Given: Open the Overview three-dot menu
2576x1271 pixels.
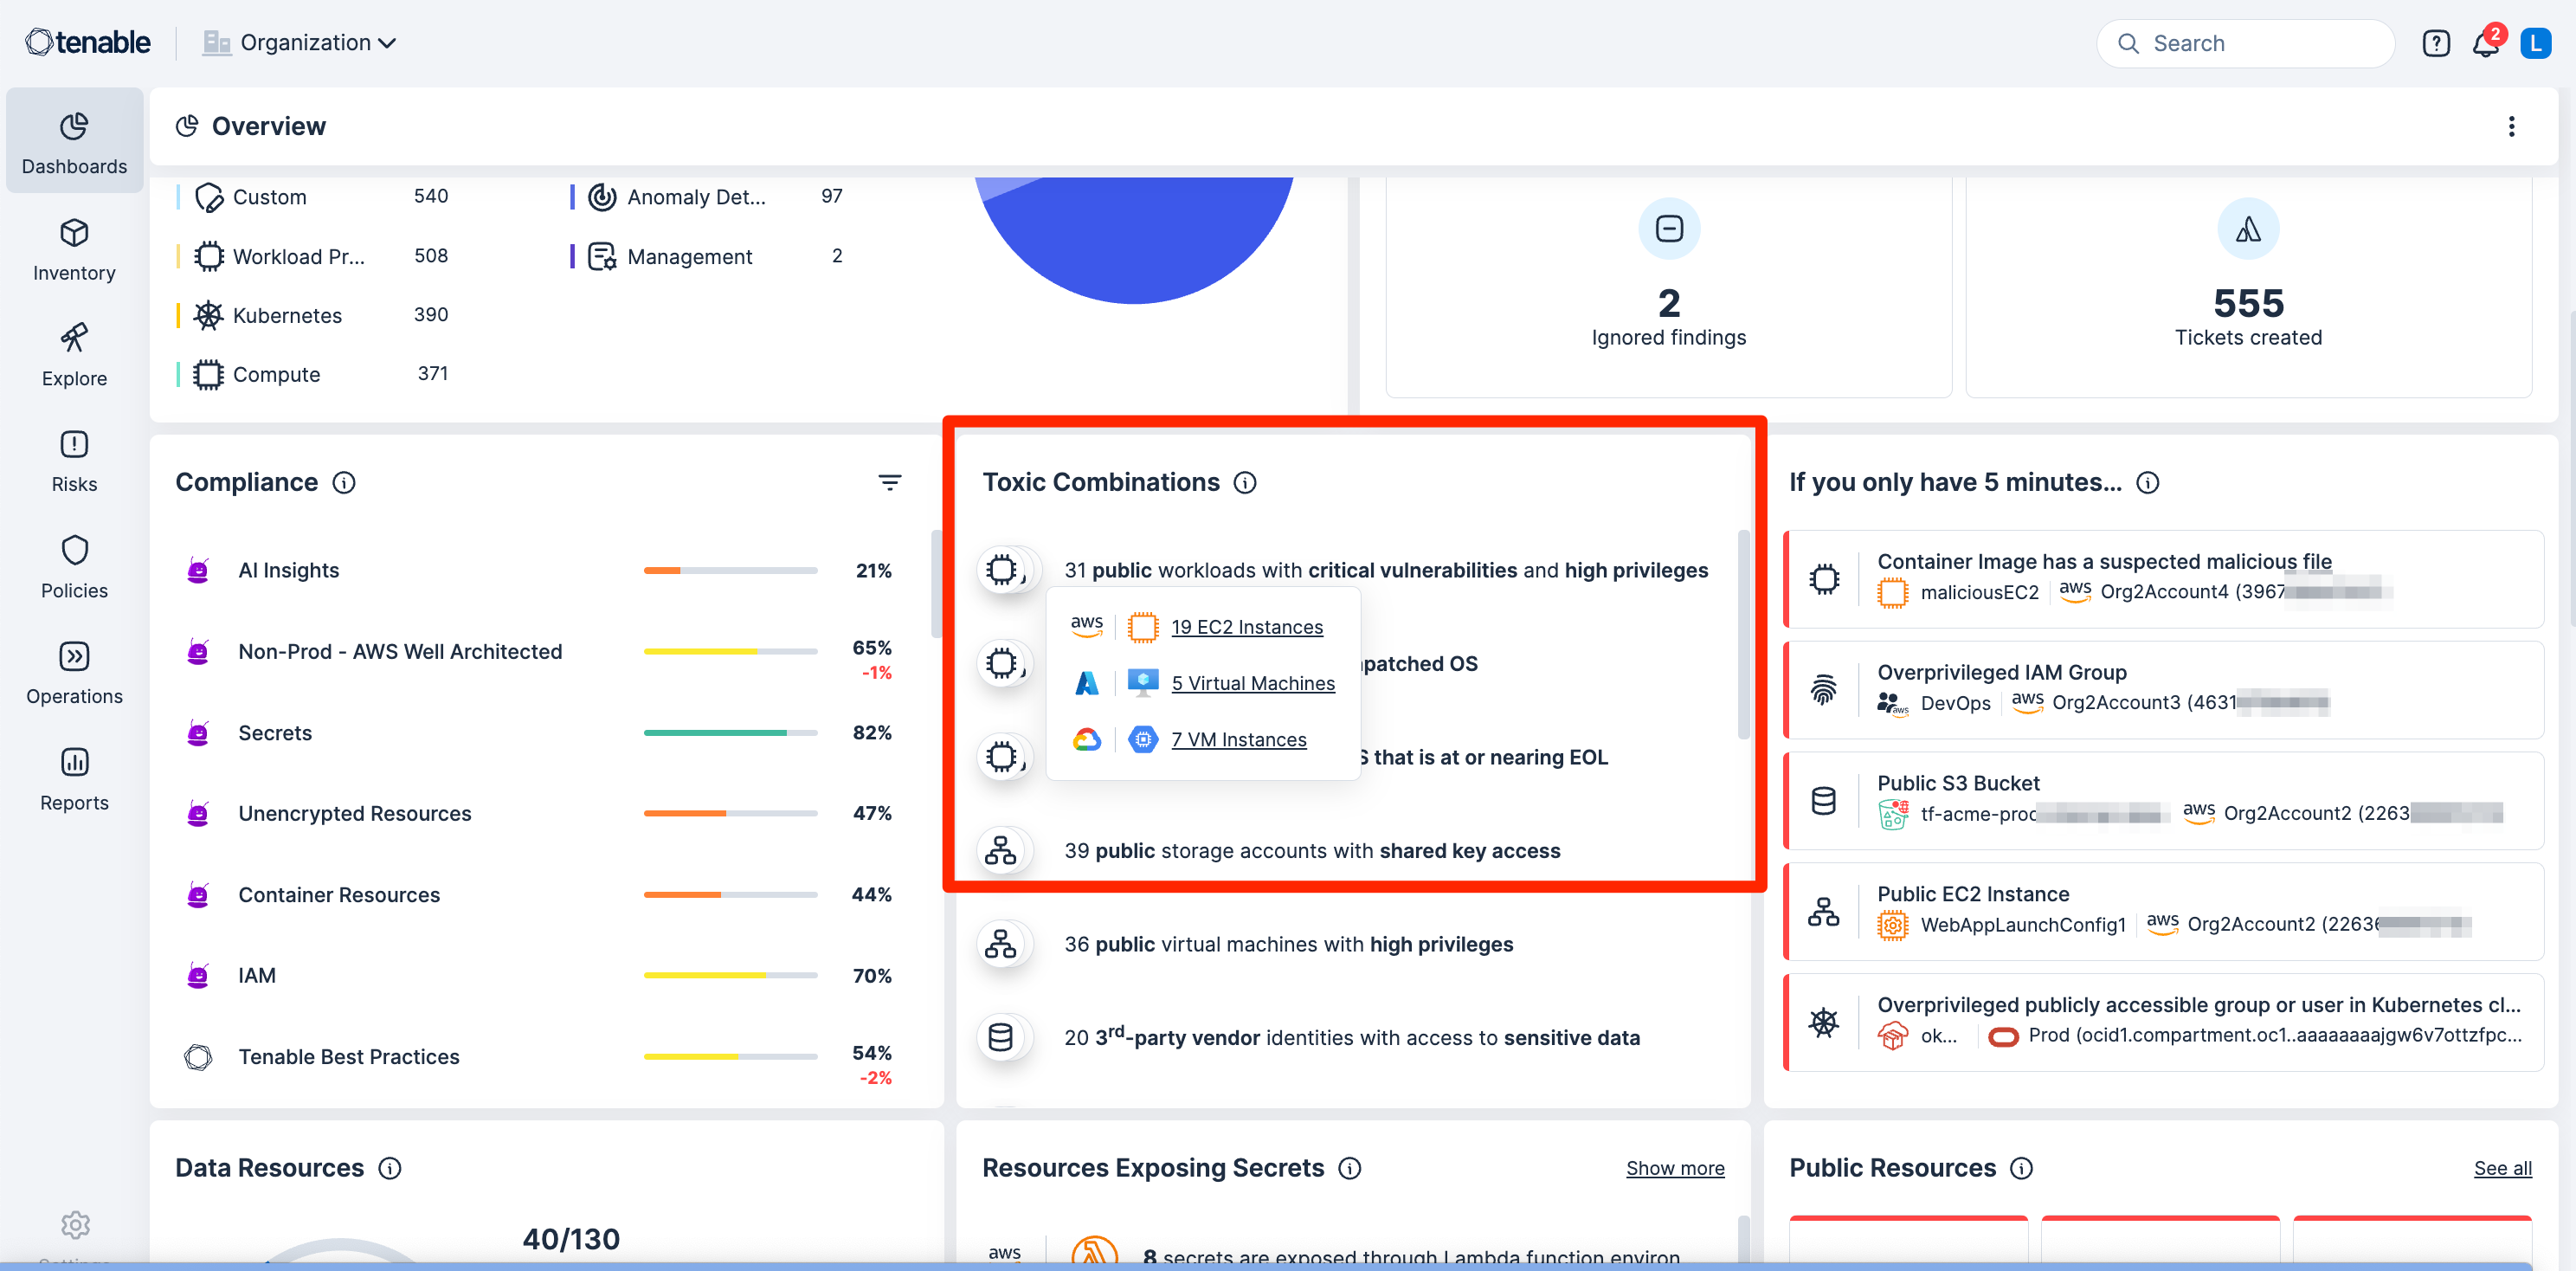Looking at the screenshot, I should coord(2511,126).
